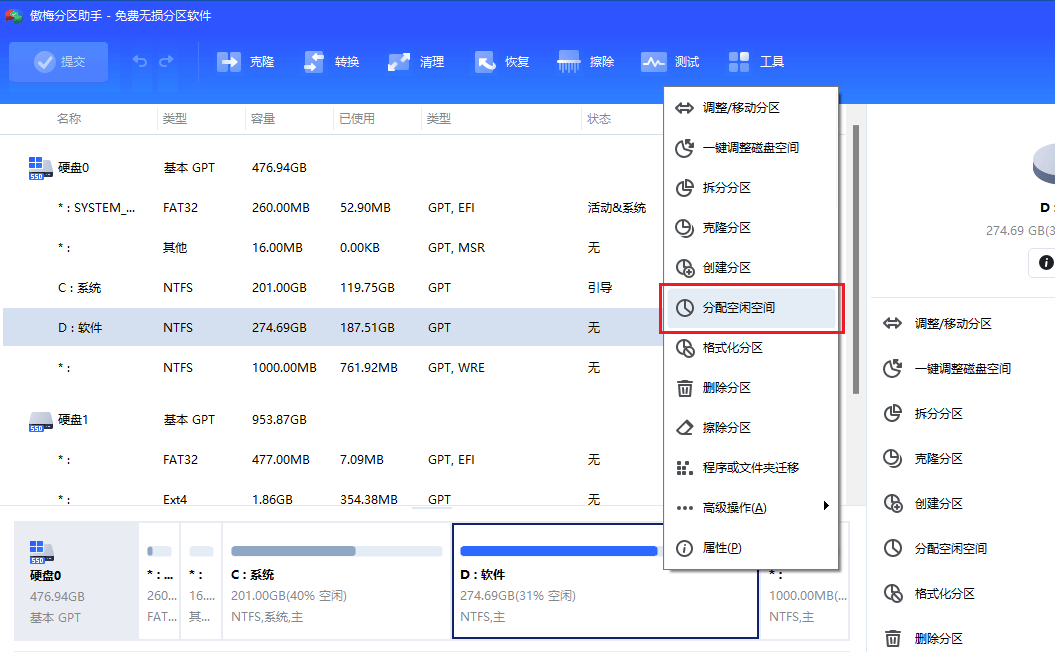Open the 清理 cleanup toolbar item

[x=416, y=62]
